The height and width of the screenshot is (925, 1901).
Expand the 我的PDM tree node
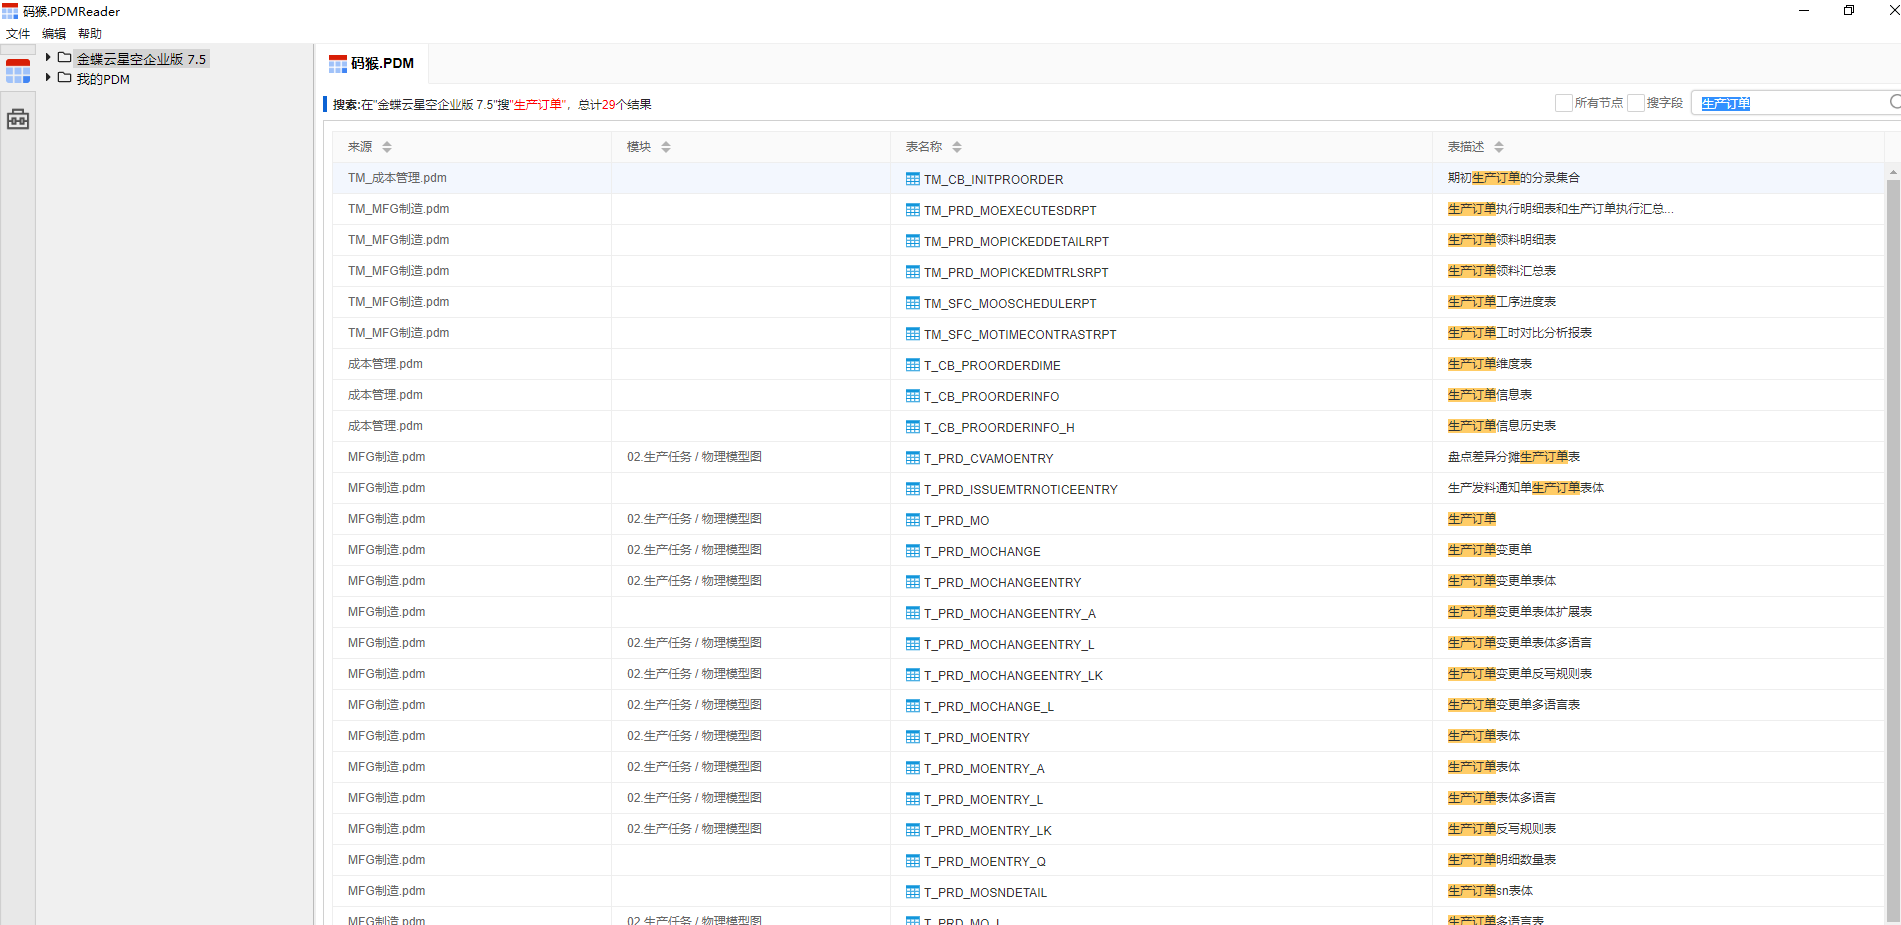[48, 78]
